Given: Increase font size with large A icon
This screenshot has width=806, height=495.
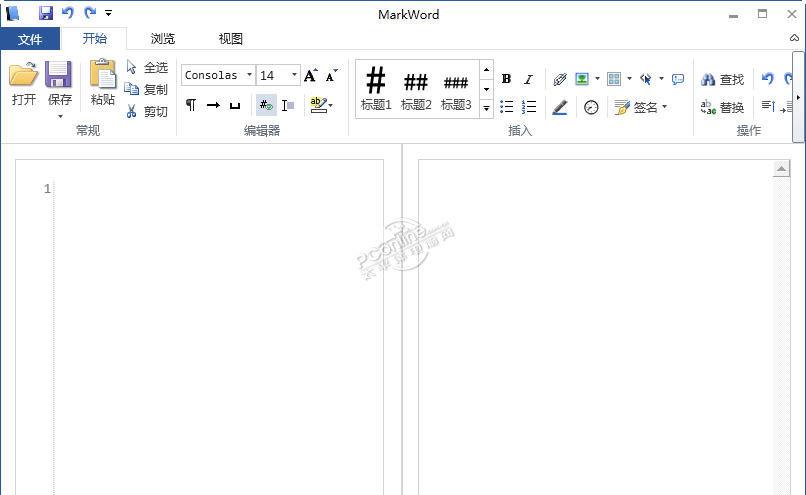Looking at the screenshot, I should (310, 76).
